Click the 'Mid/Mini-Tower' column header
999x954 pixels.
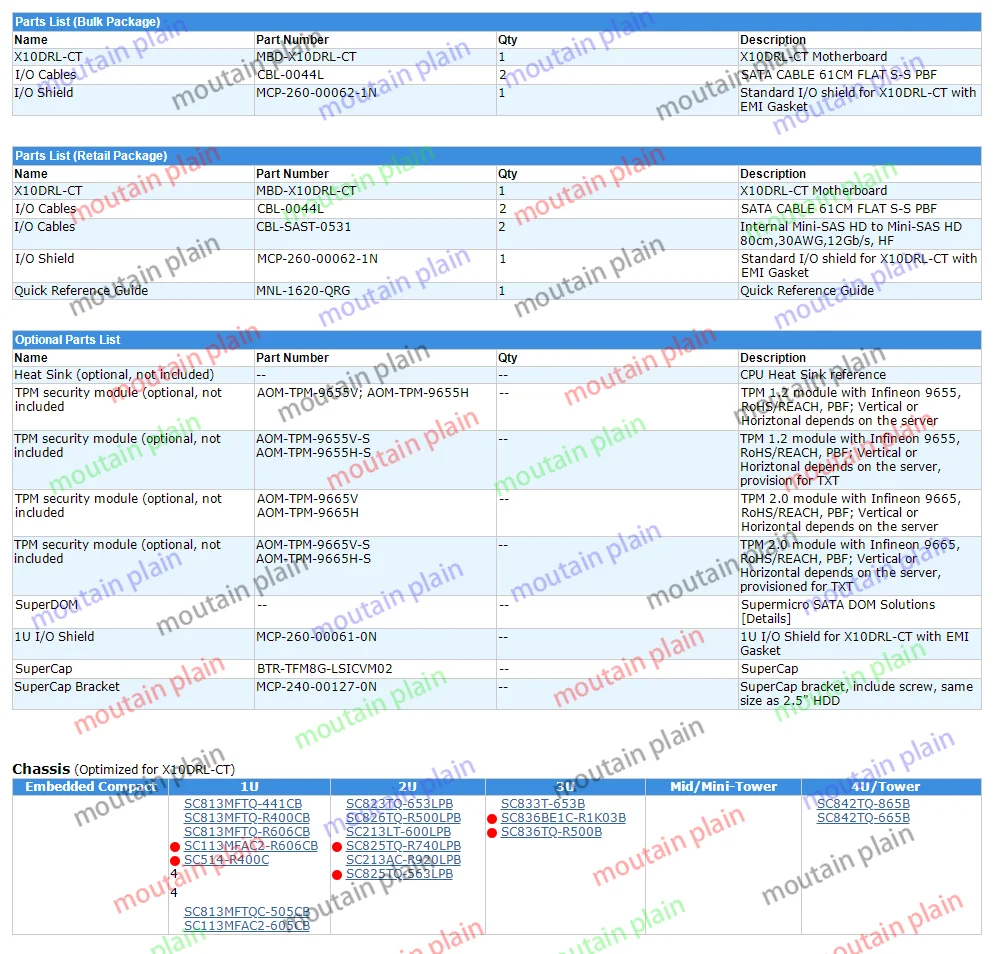pyautogui.click(x=723, y=786)
